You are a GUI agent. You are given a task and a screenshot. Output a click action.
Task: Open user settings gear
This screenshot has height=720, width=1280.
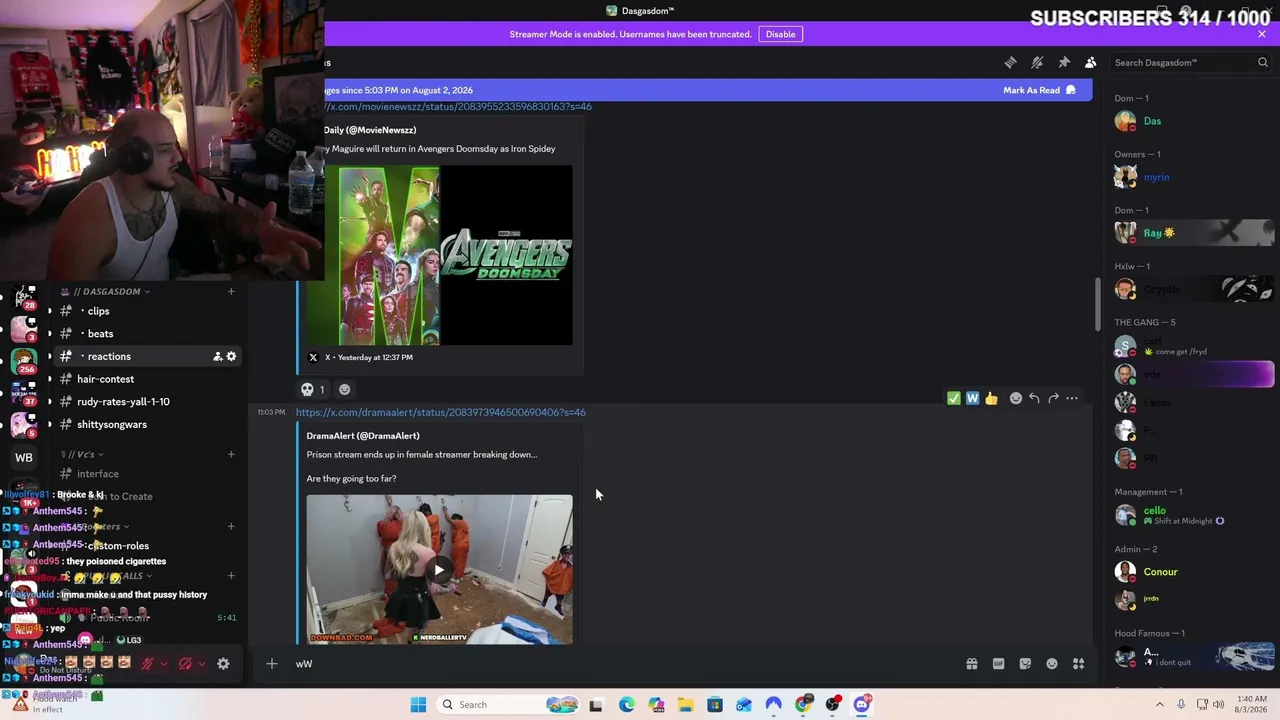click(x=223, y=663)
